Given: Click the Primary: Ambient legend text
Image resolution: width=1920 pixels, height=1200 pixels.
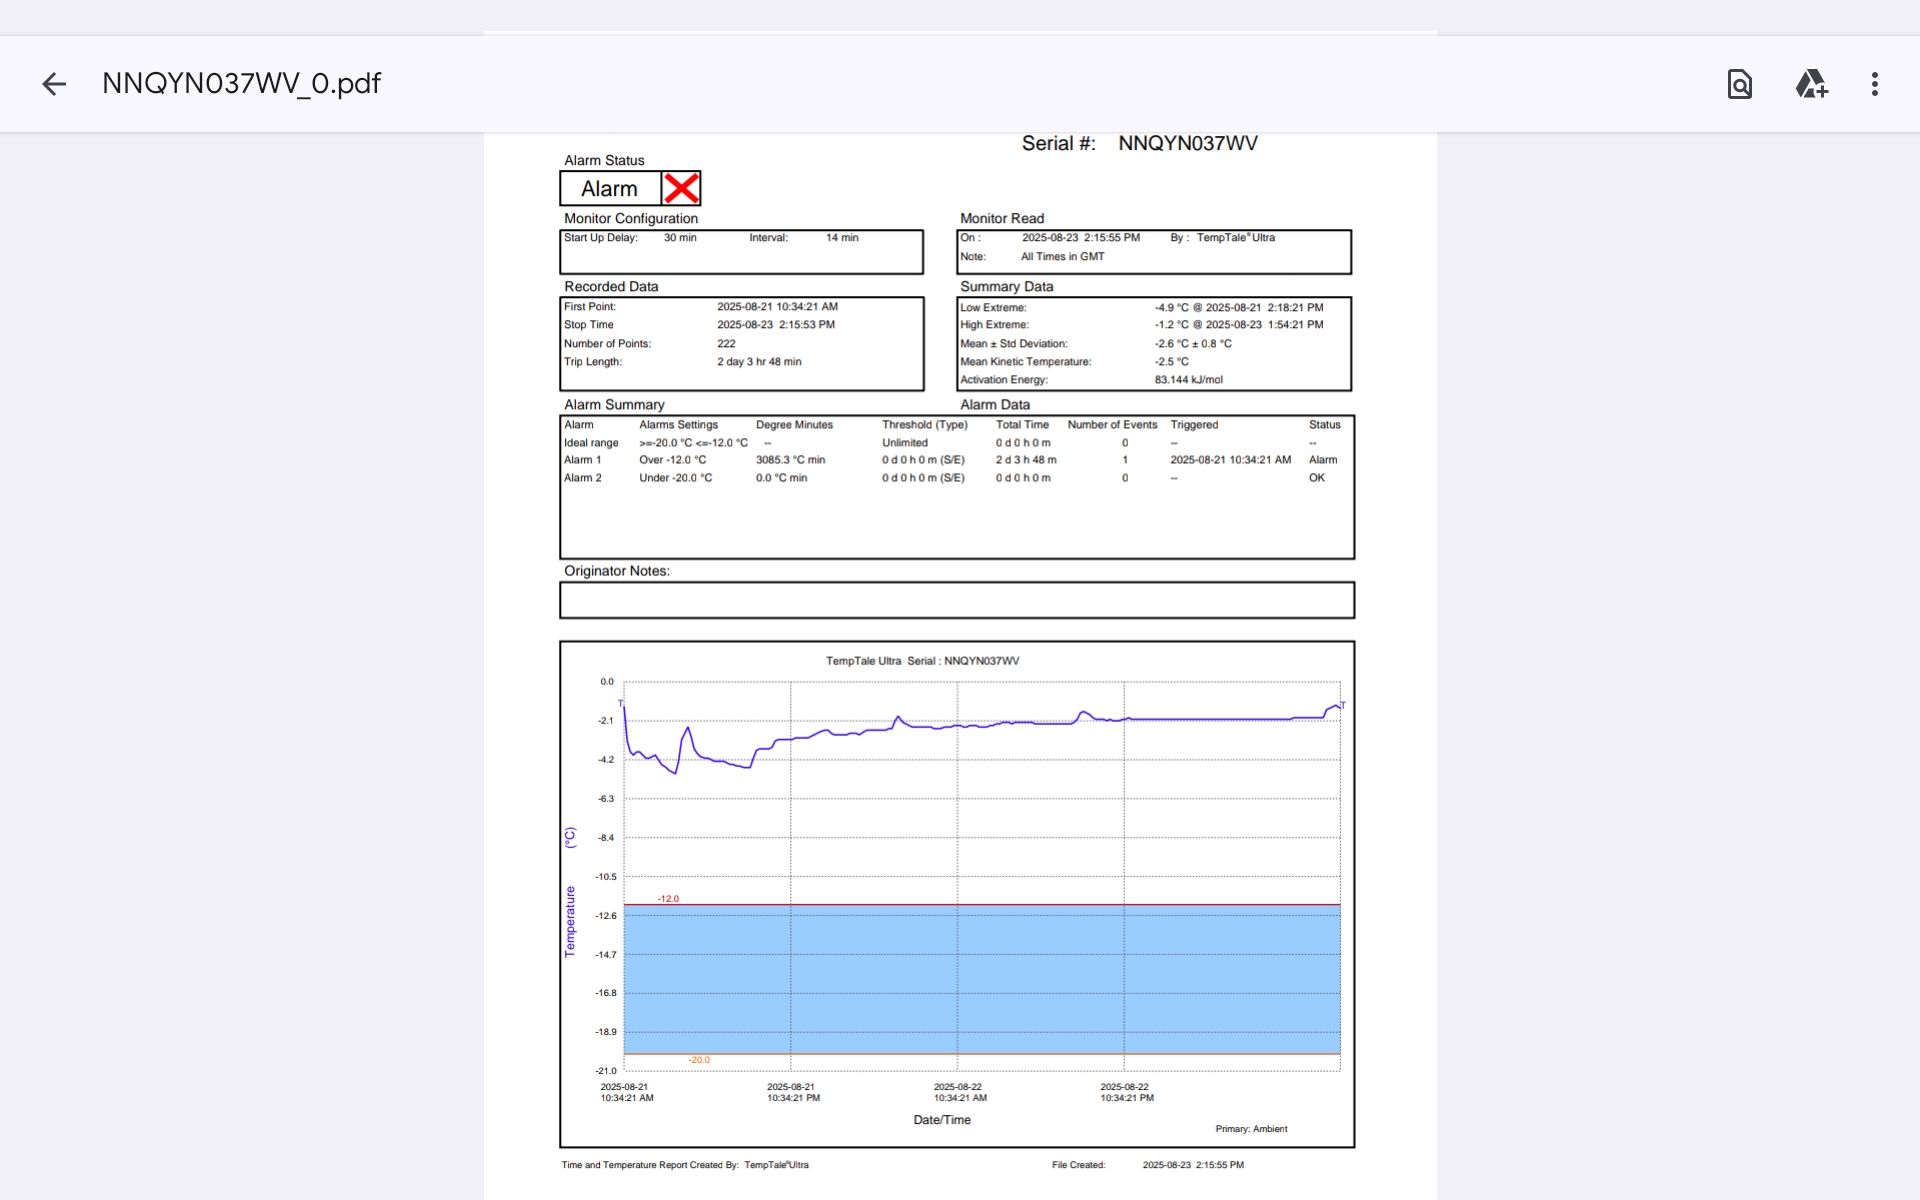Looking at the screenshot, I should pyautogui.click(x=1251, y=1129).
